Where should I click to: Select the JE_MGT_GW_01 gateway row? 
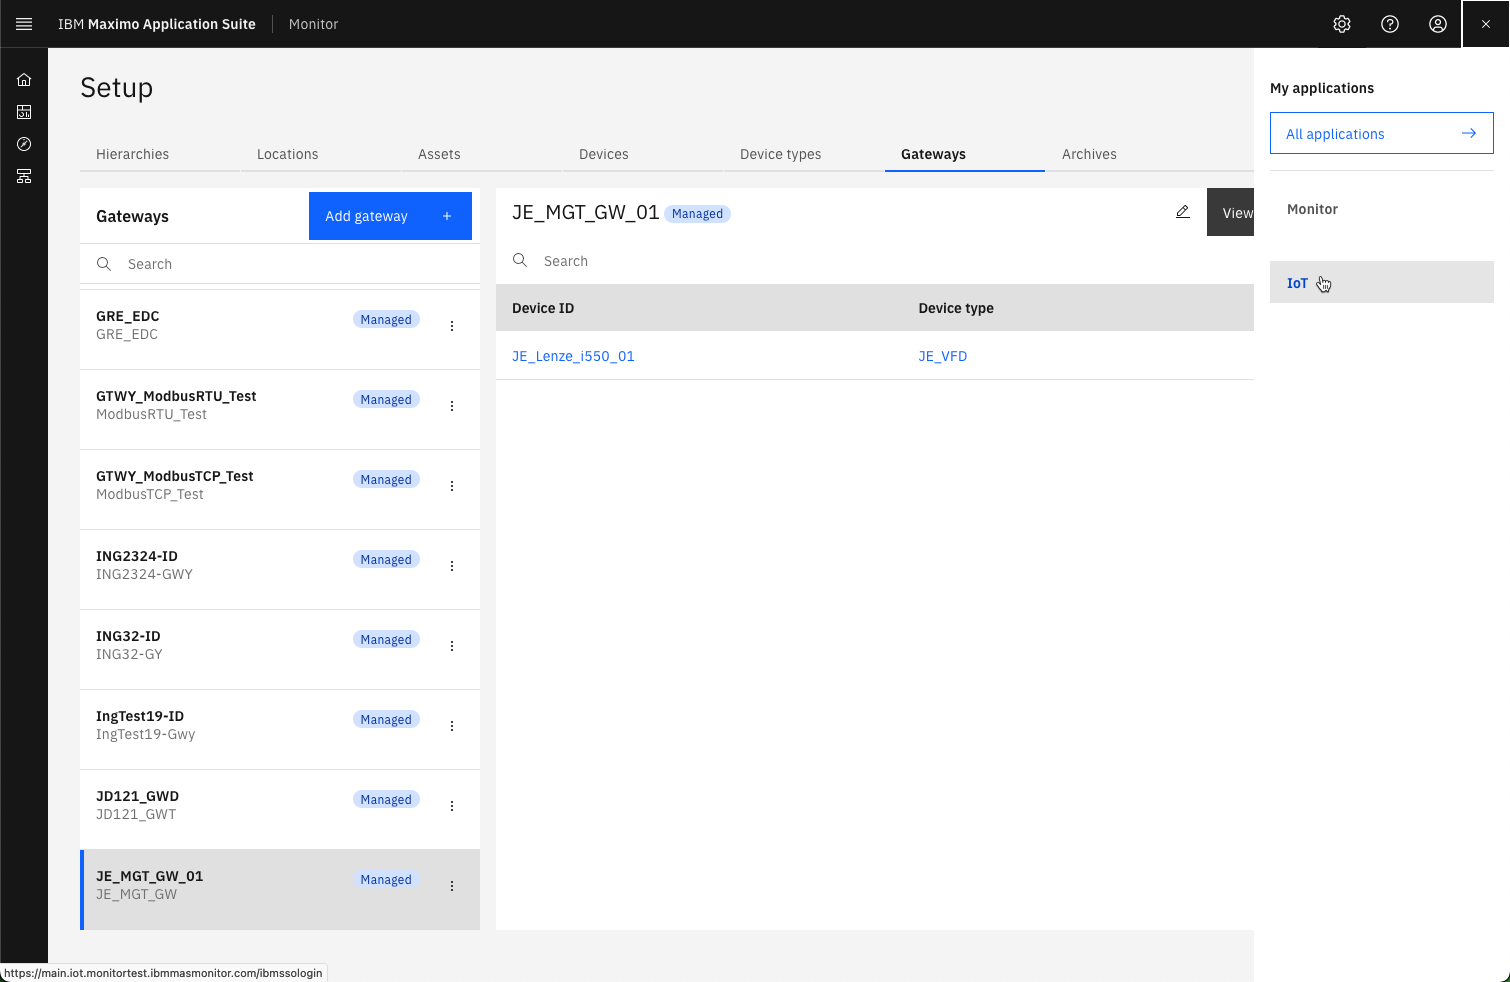[280, 890]
